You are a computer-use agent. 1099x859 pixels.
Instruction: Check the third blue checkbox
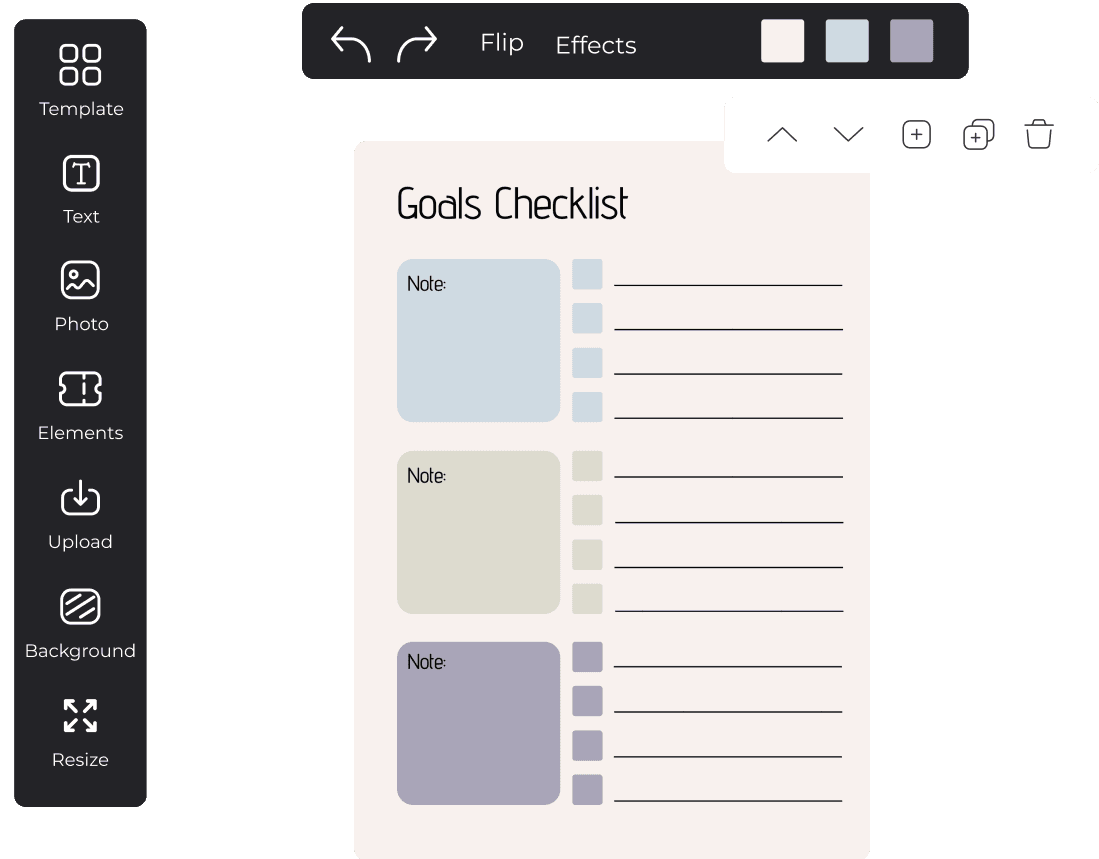587,363
